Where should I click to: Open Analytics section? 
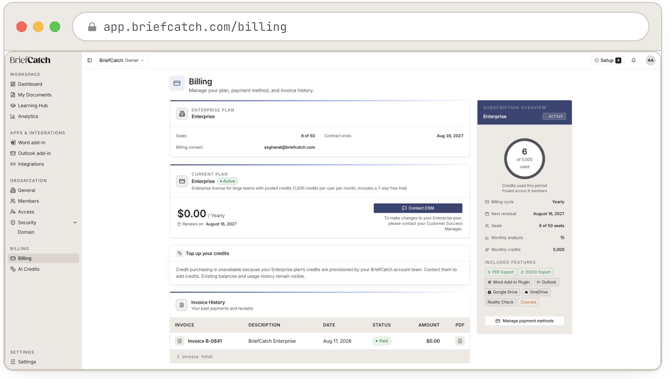(24, 116)
